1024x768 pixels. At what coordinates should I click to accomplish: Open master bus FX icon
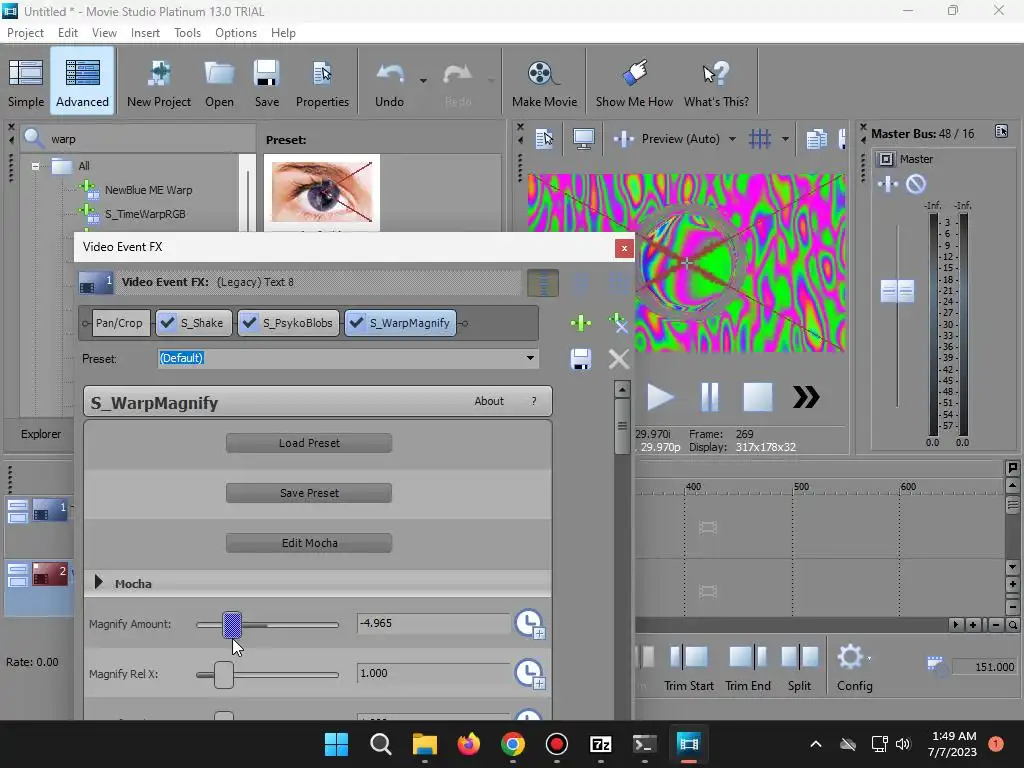(x=888, y=184)
